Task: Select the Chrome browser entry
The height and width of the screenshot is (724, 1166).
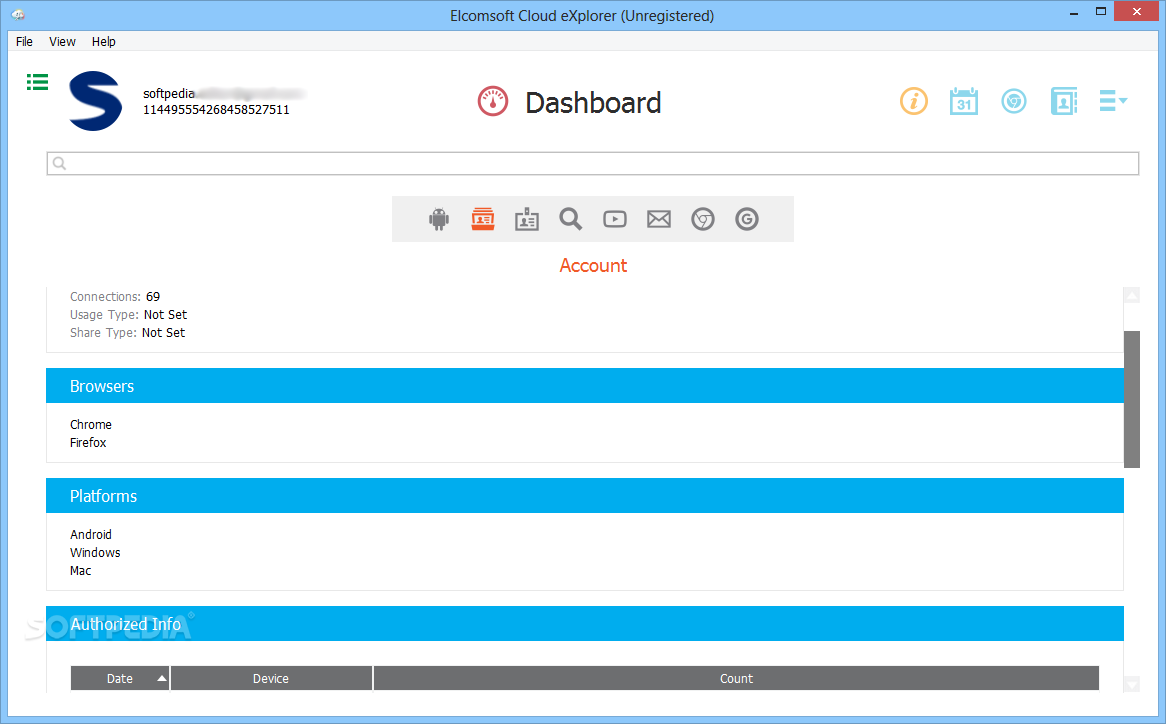Action: (91, 424)
